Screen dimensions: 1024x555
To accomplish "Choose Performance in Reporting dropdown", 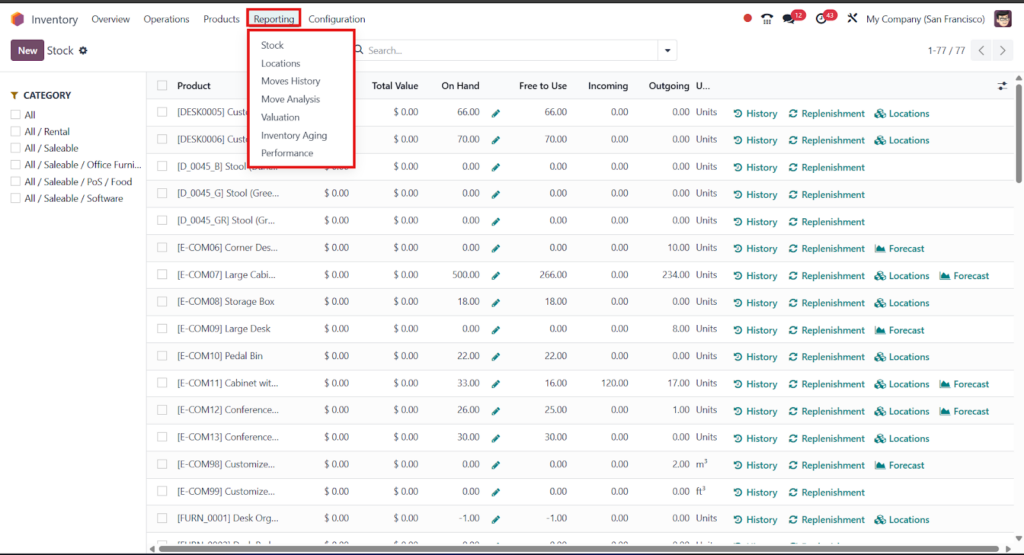I will pyautogui.click(x=287, y=153).
